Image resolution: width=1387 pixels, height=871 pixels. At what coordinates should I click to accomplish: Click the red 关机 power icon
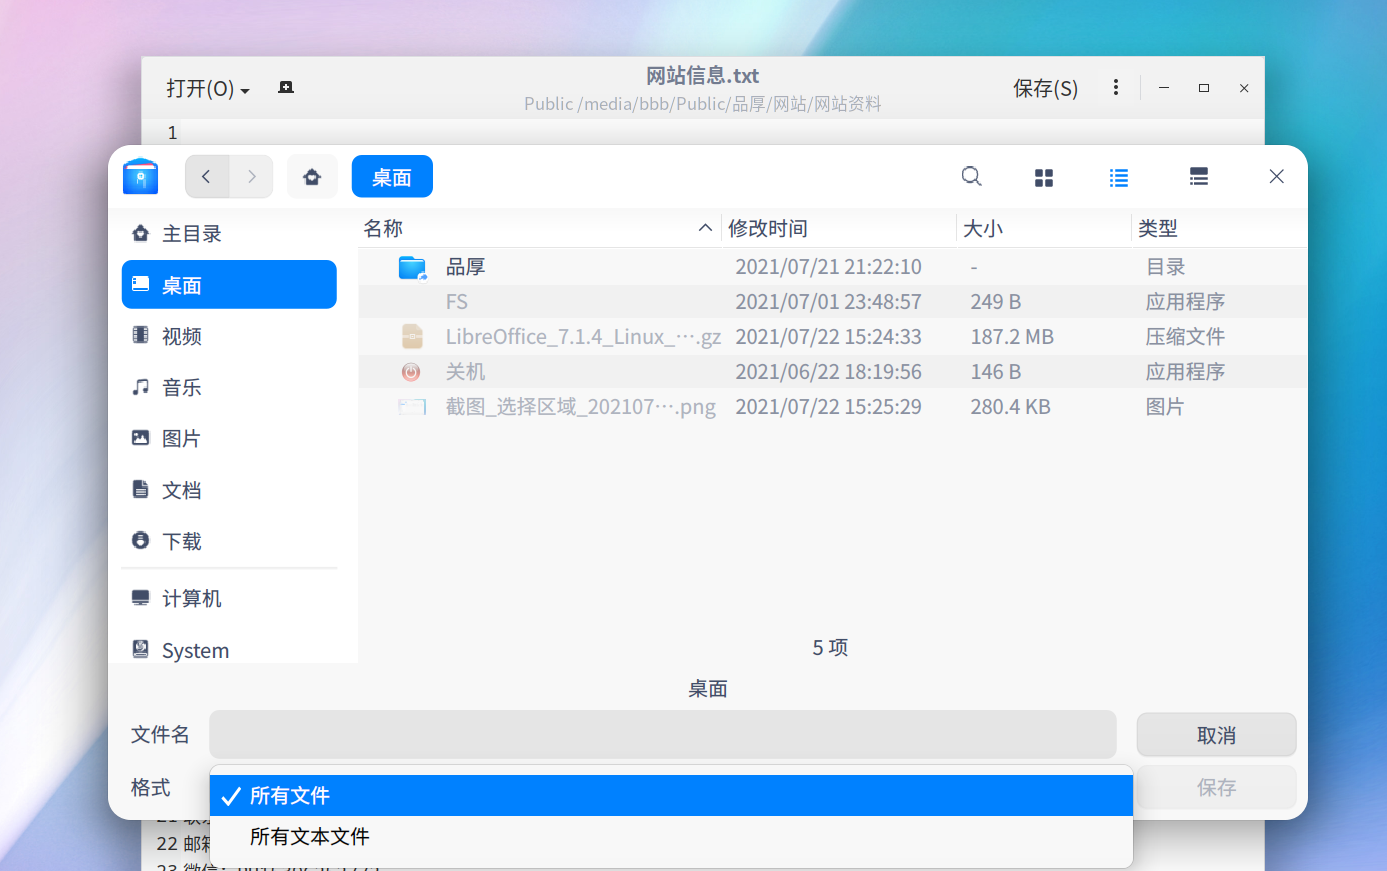(x=411, y=372)
